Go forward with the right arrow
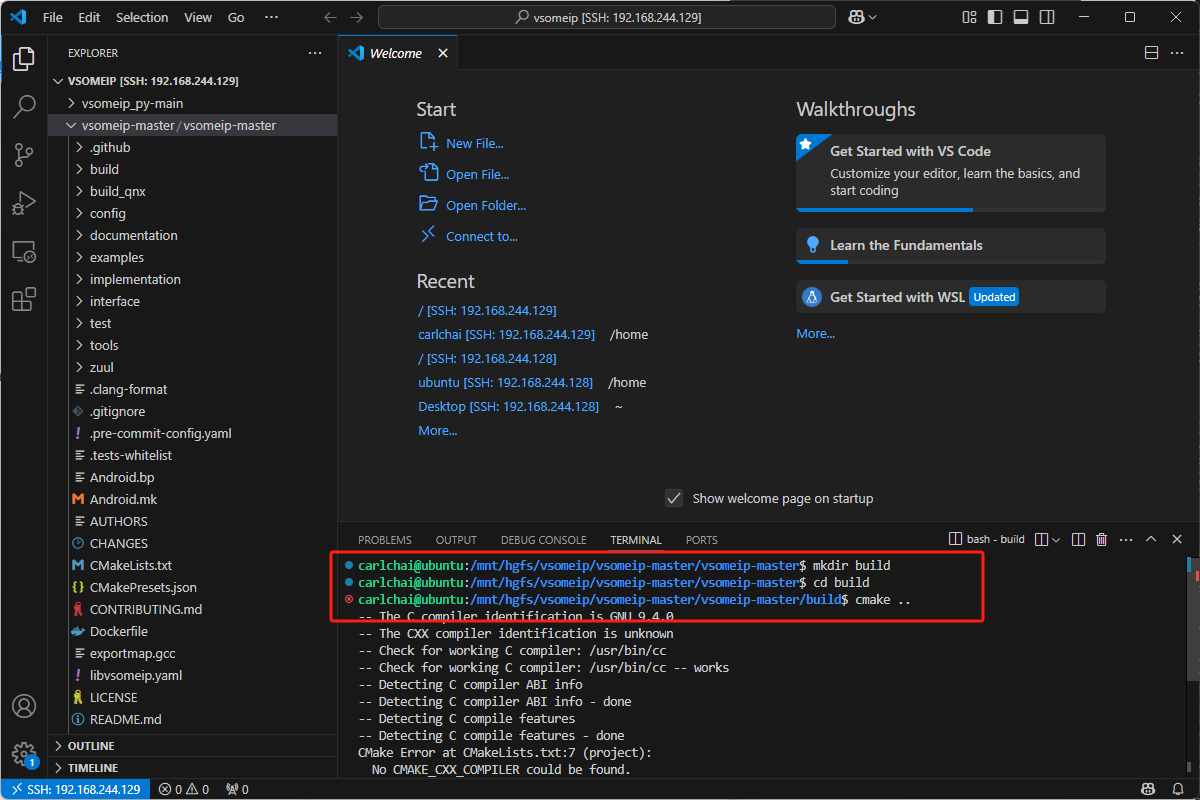Image resolution: width=1200 pixels, height=800 pixels. pyautogui.click(x=356, y=17)
